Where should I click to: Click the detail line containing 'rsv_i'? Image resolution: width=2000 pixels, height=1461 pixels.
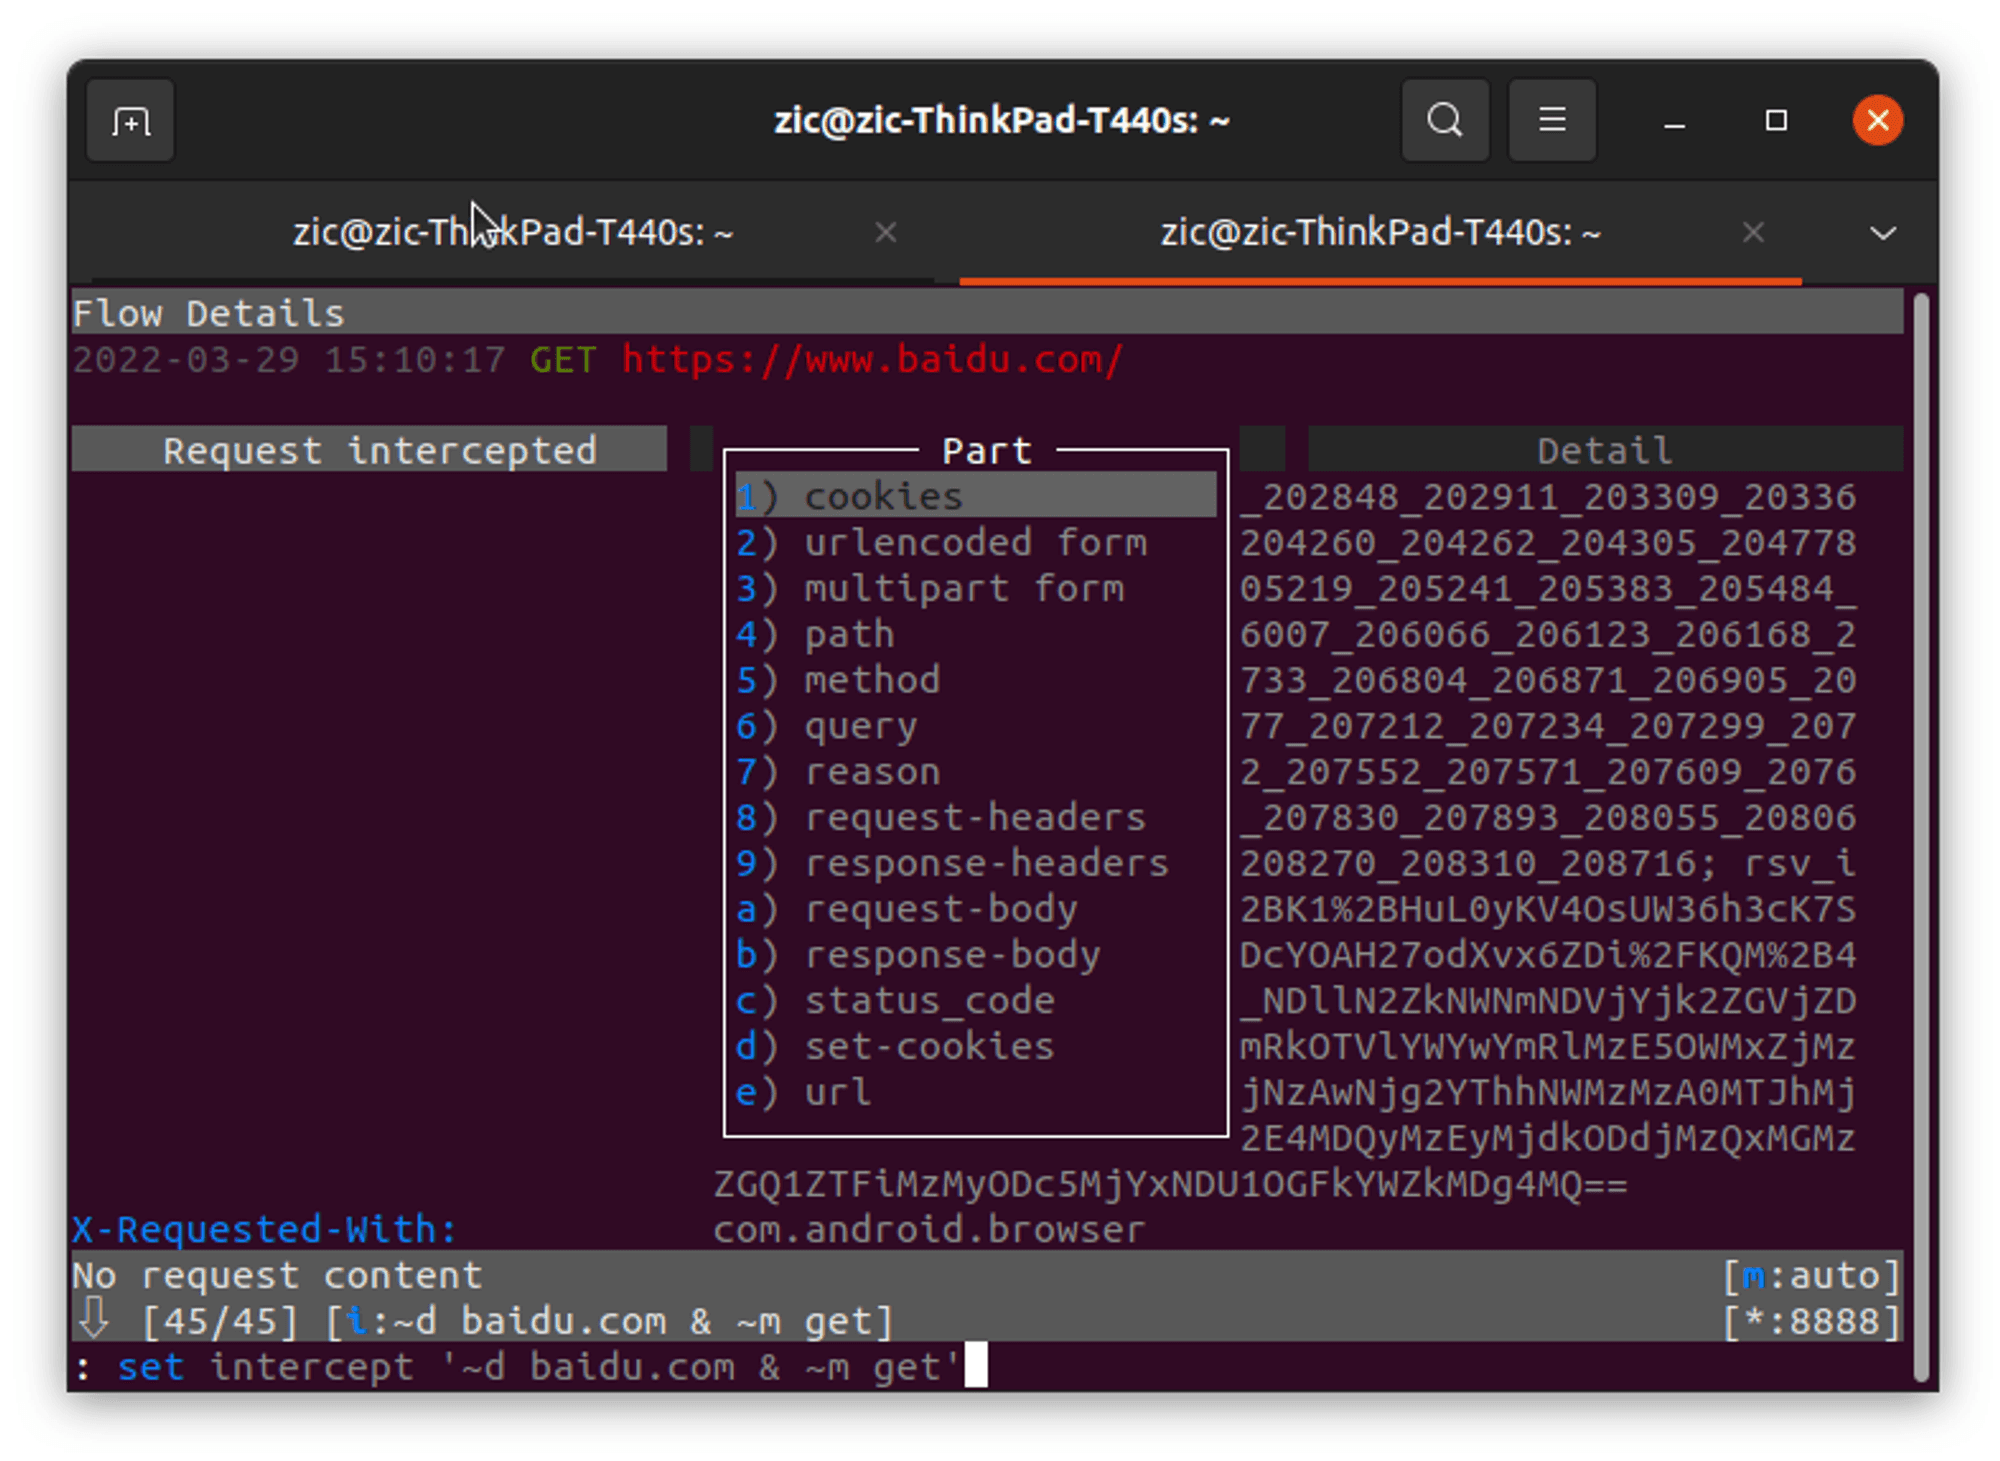(x=1547, y=863)
